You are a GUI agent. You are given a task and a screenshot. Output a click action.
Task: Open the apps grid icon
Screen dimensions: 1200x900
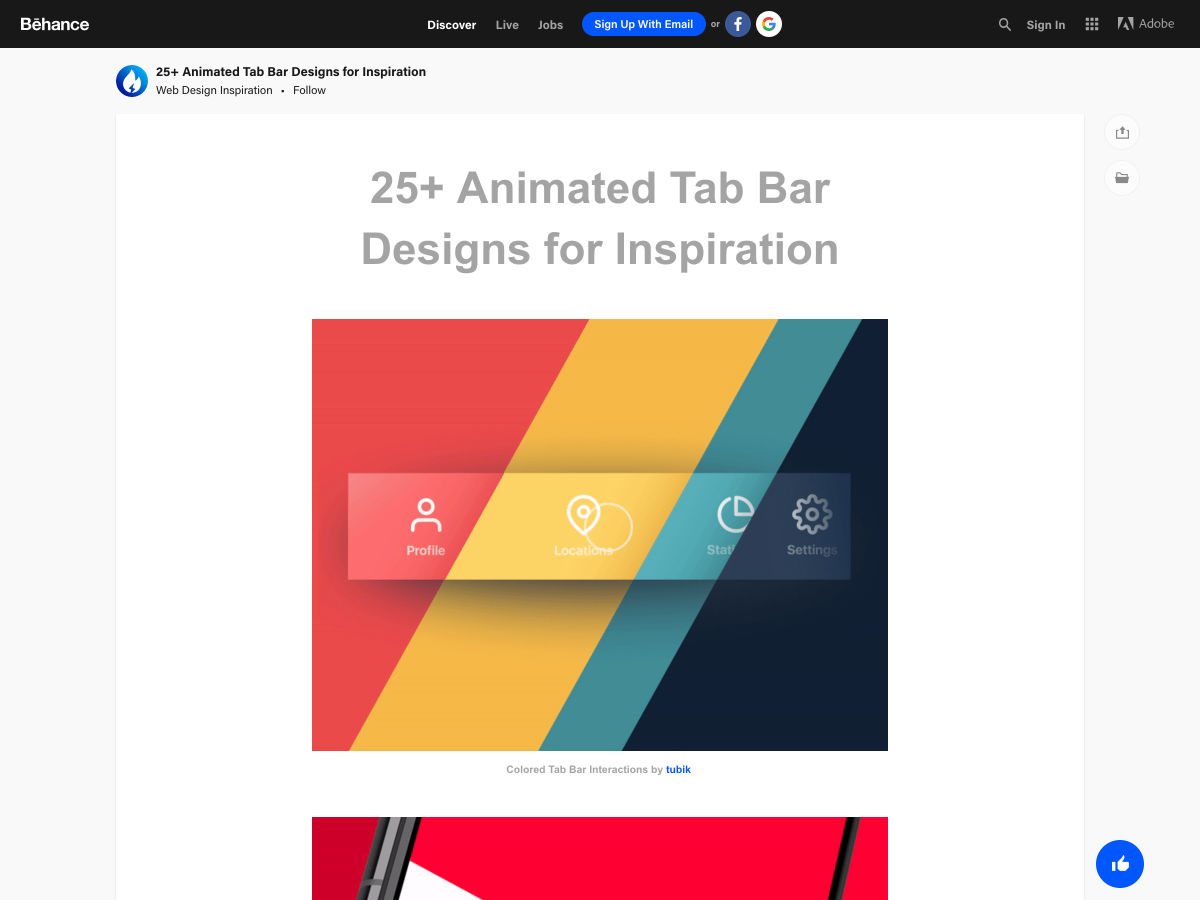1092,25
